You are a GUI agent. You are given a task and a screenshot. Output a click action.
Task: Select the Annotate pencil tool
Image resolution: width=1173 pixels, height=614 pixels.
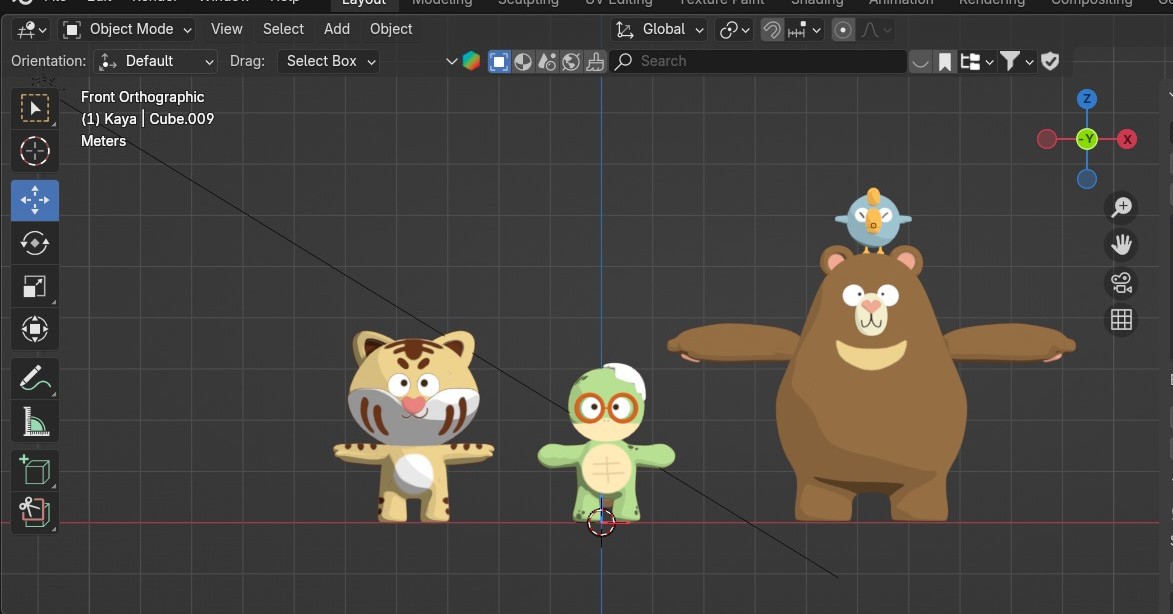pos(34,378)
